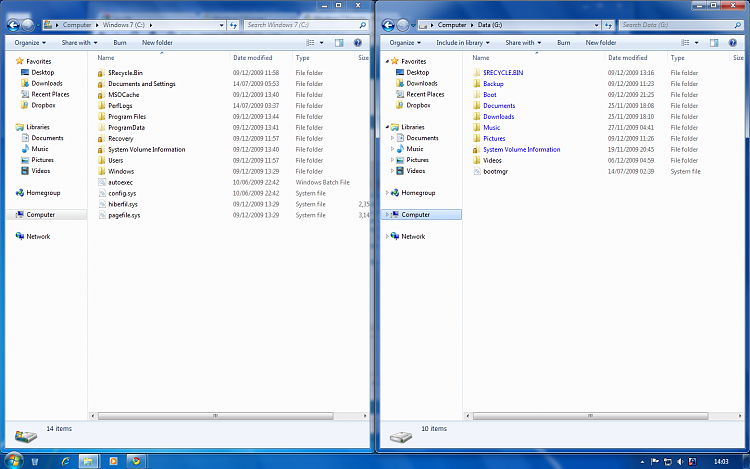Refresh the Data (G:) window address bar

point(608,25)
